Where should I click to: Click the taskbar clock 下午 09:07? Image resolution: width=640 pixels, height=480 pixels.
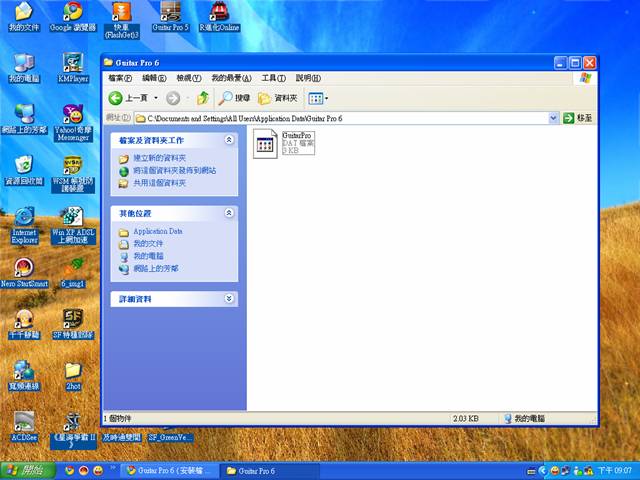(614, 471)
